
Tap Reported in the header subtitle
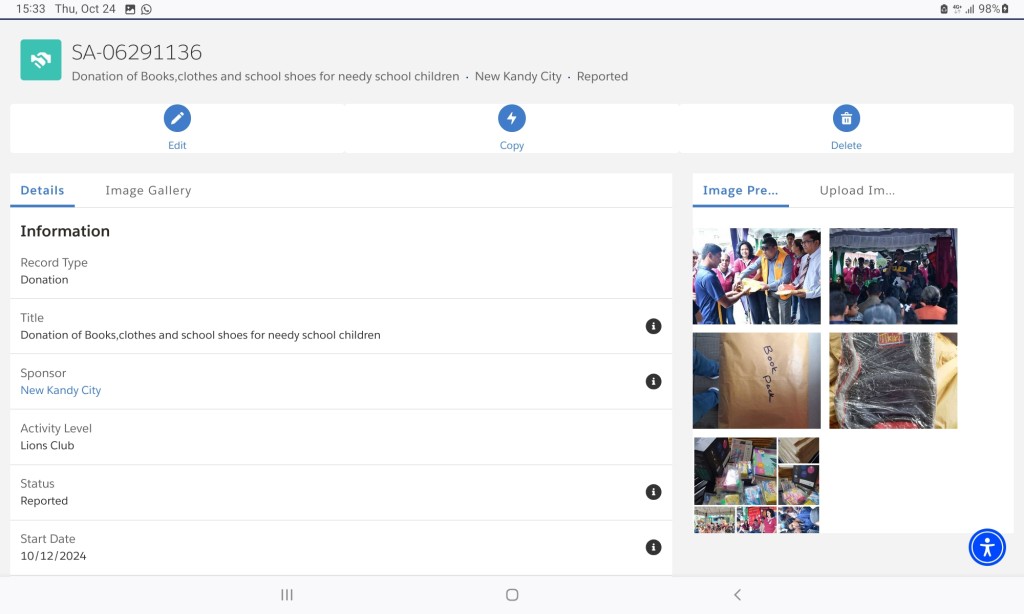coord(602,76)
